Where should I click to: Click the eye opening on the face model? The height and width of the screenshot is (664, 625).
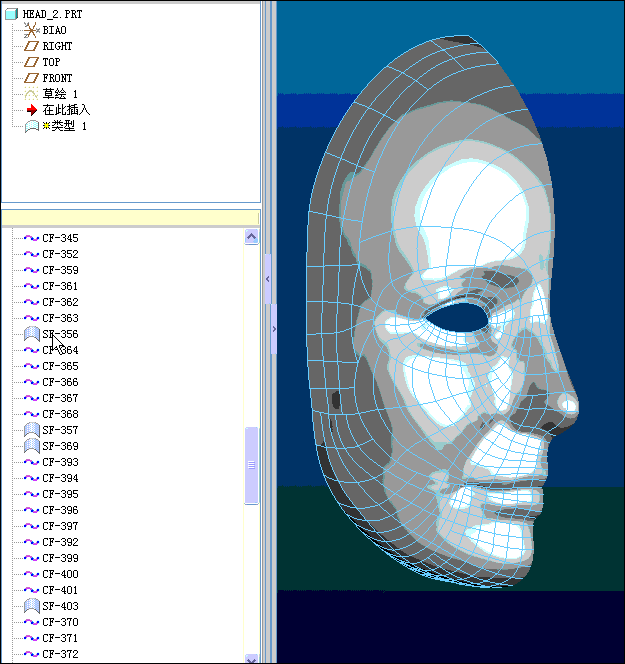click(457, 318)
